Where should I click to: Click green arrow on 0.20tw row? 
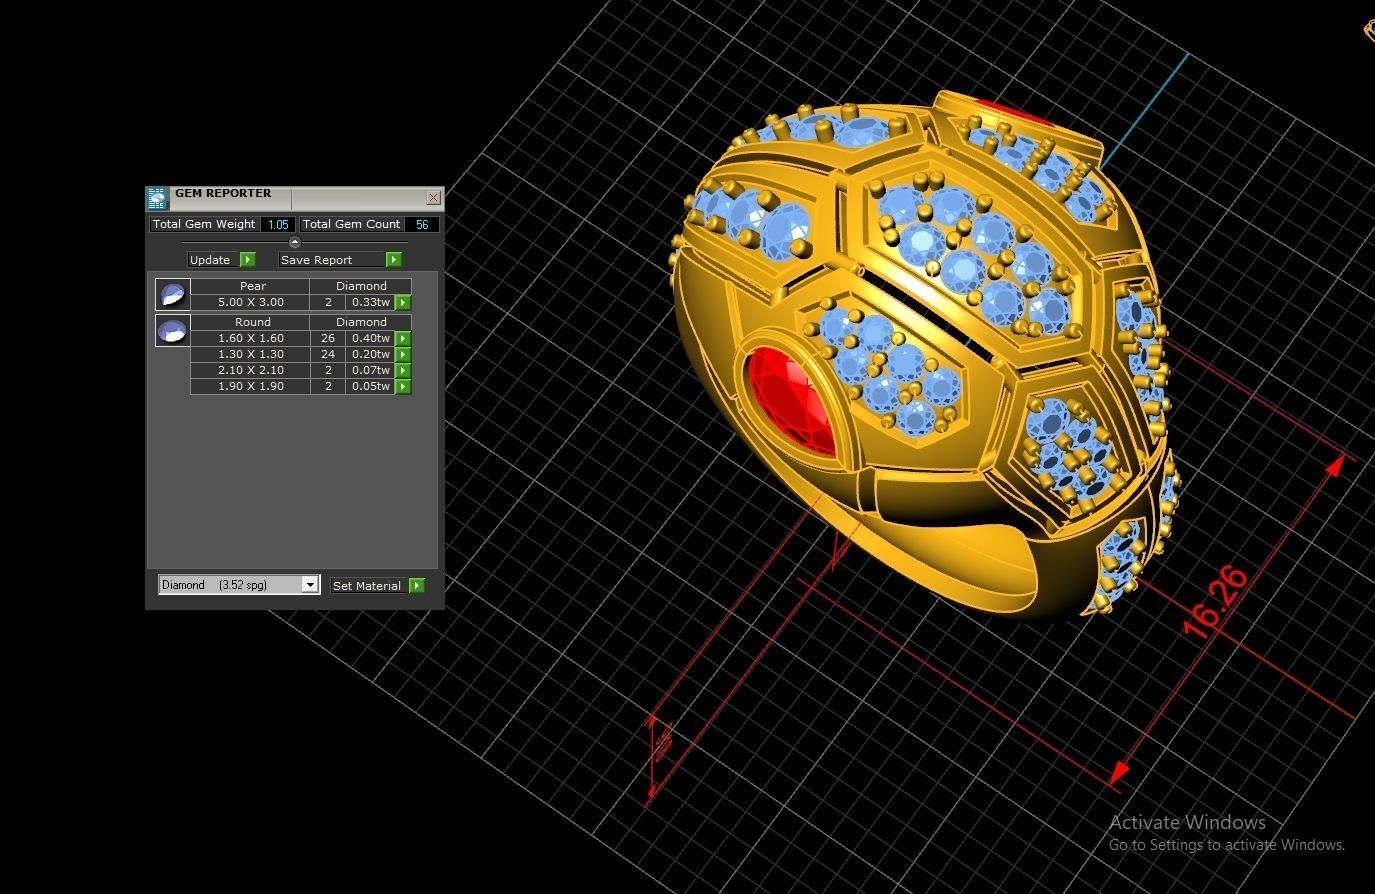[x=403, y=354]
